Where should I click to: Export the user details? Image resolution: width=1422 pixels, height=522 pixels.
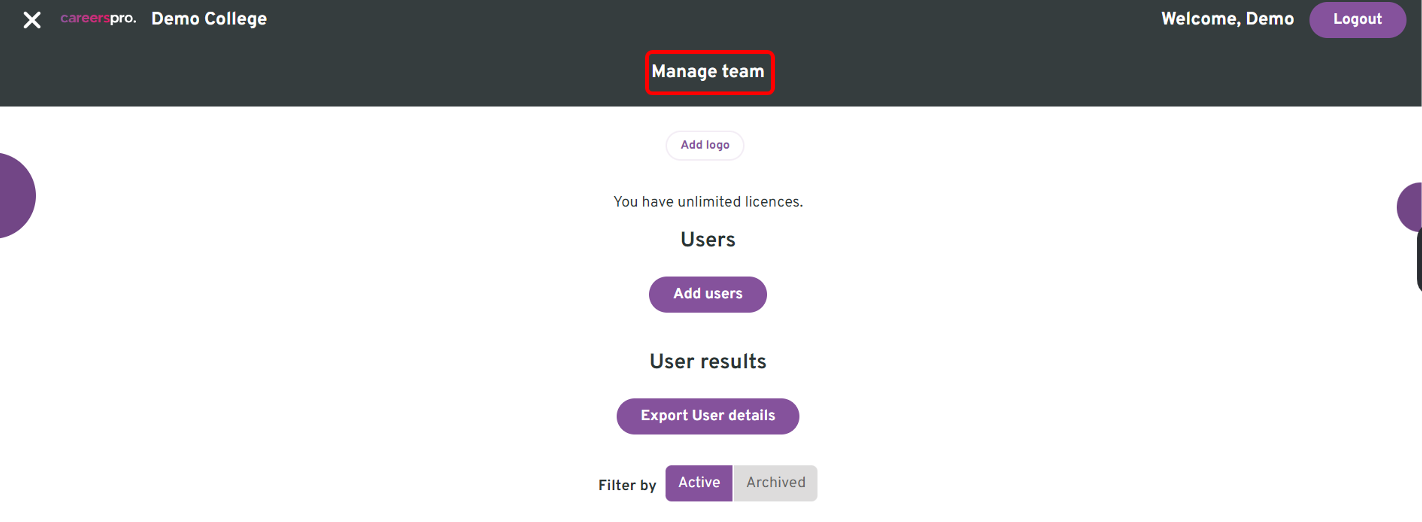[708, 416]
